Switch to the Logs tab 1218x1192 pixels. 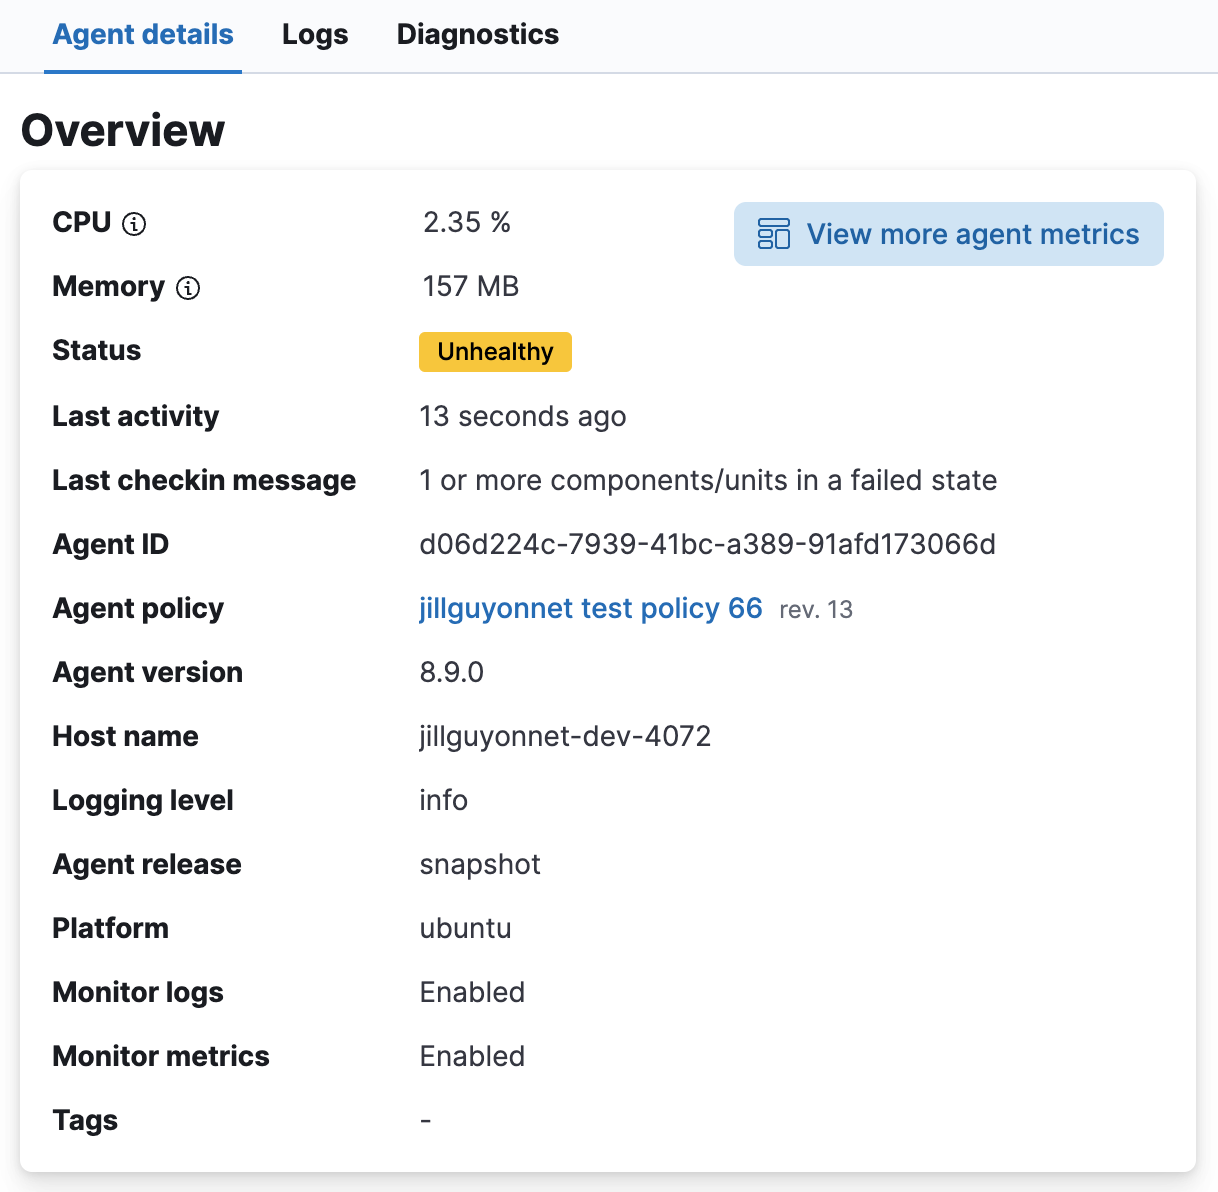(314, 33)
